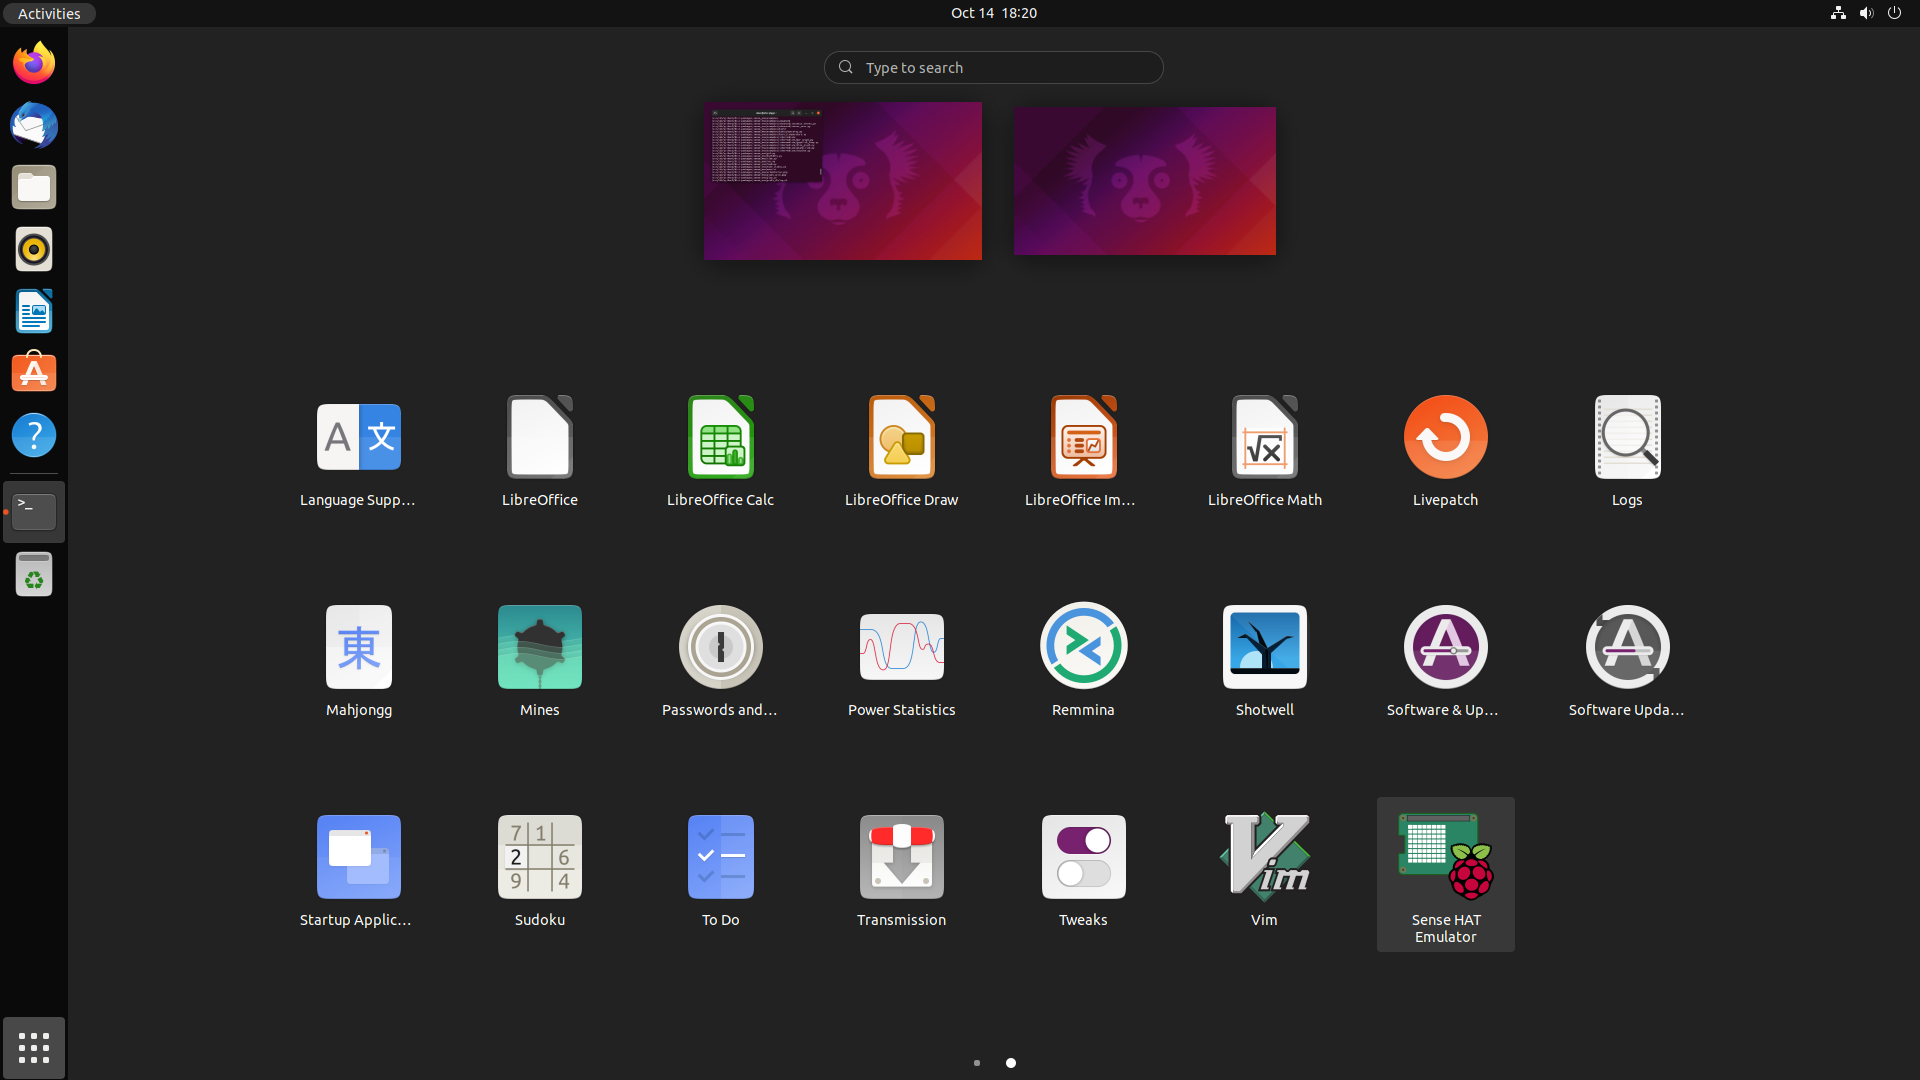Switch to Terminal from dock
This screenshot has width=1920, height=1080.
coord(34,512)
